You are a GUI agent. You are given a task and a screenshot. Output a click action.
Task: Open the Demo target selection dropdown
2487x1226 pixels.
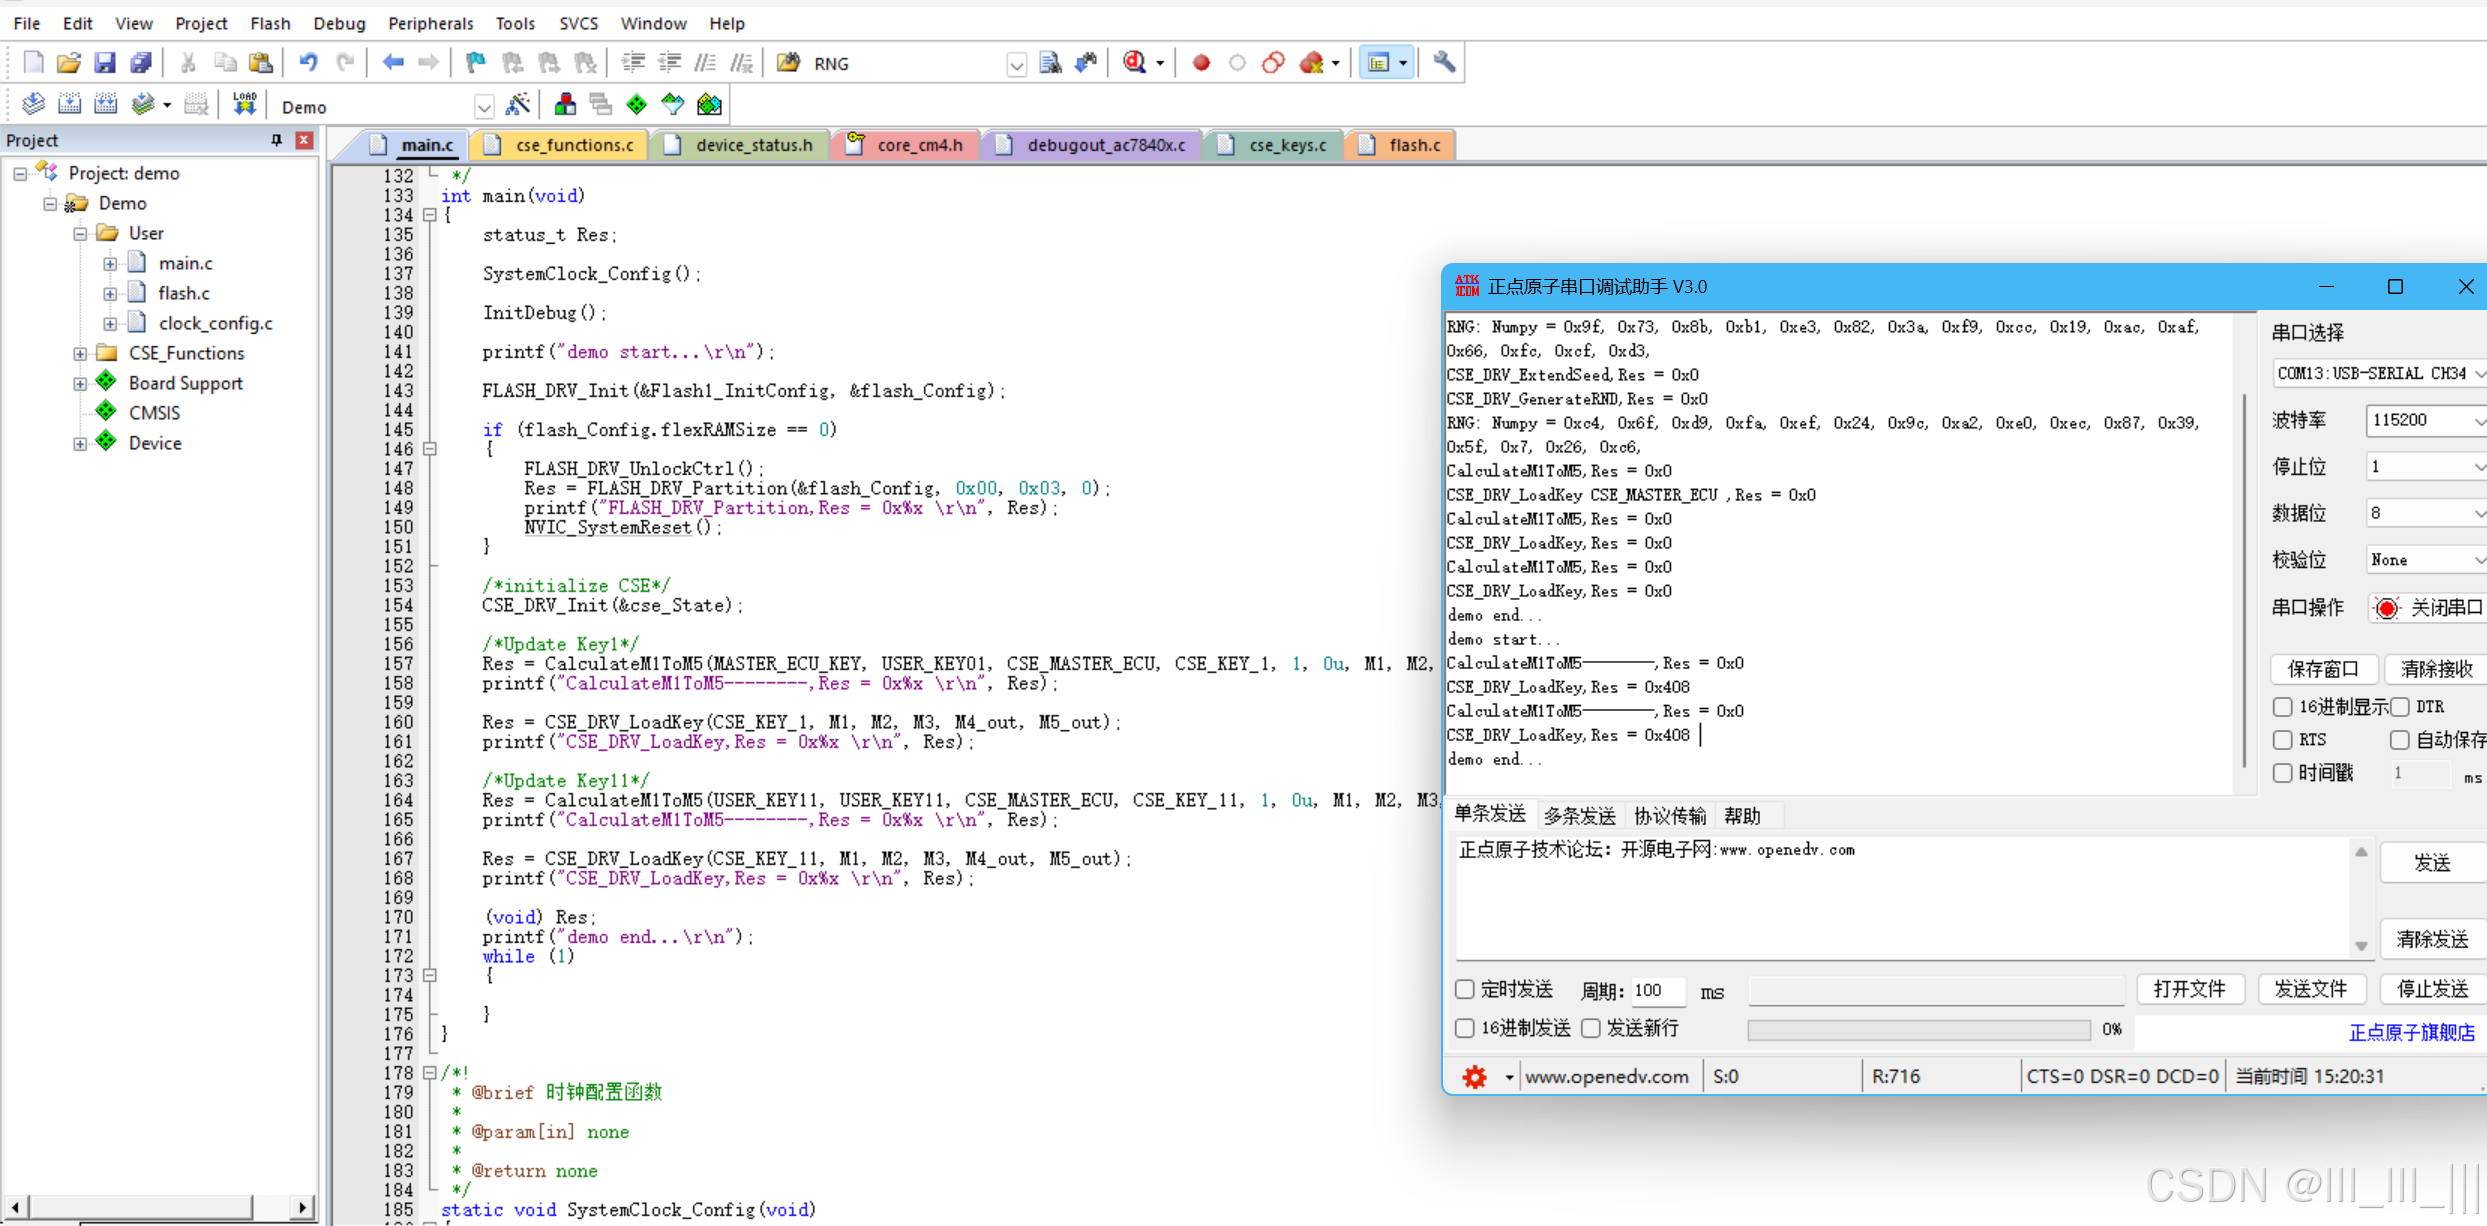click(x=484, y=107)
